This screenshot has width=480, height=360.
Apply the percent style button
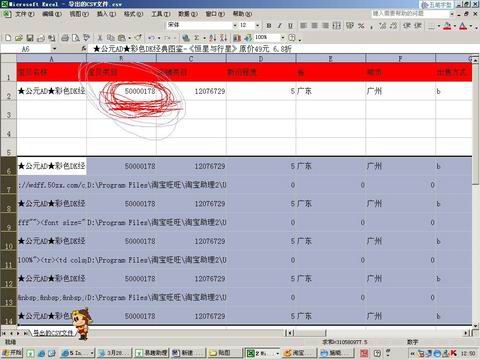361,25
